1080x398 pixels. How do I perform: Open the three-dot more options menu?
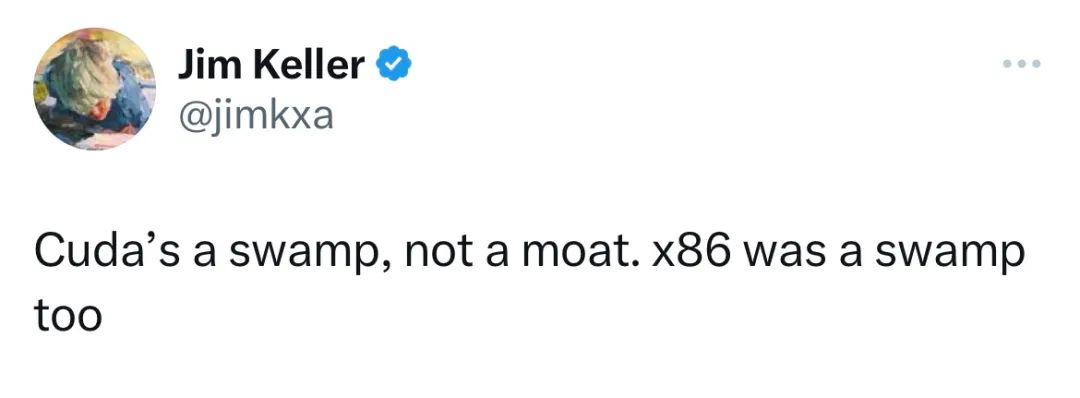1021,64
